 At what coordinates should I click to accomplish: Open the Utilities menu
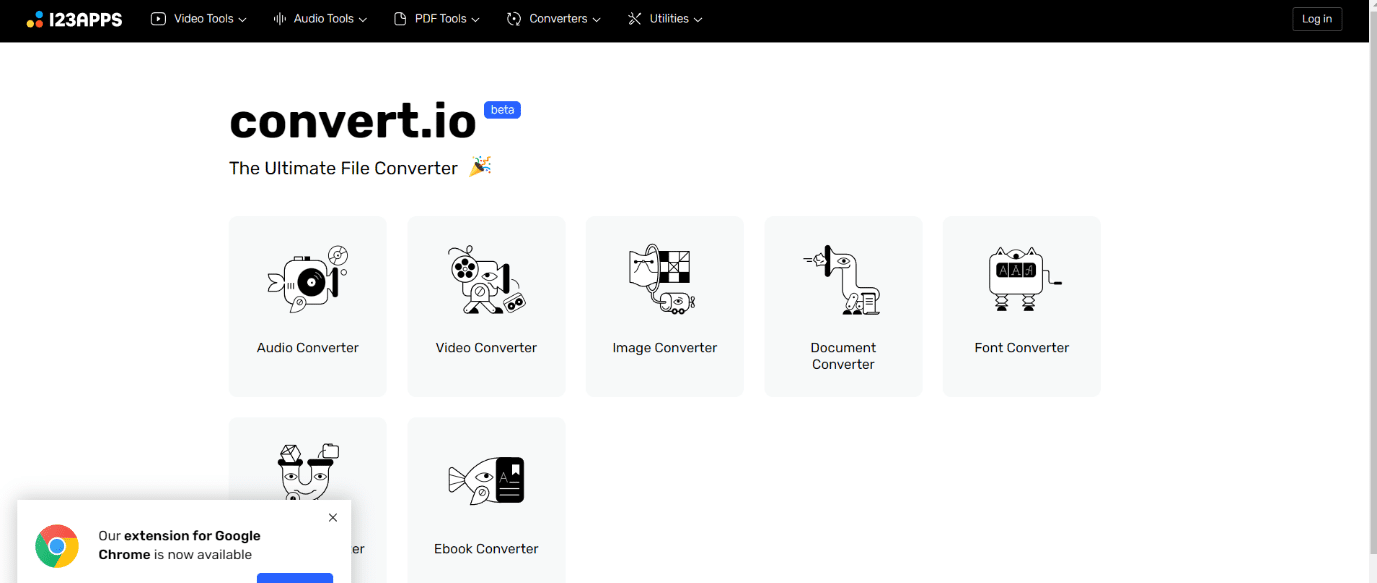(665, 19)
